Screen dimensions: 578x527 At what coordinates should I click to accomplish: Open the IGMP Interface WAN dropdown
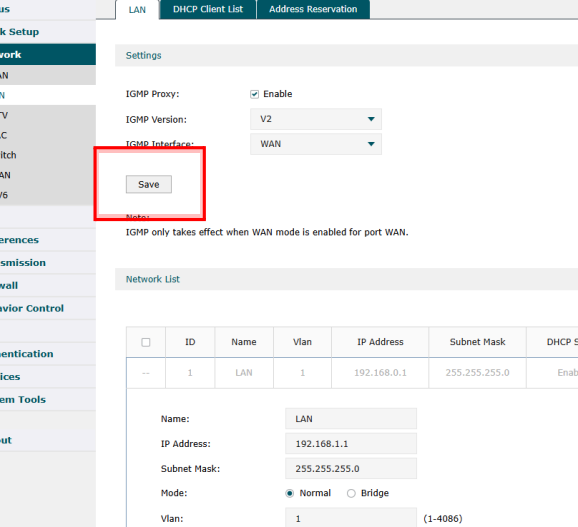pos(316,144)
